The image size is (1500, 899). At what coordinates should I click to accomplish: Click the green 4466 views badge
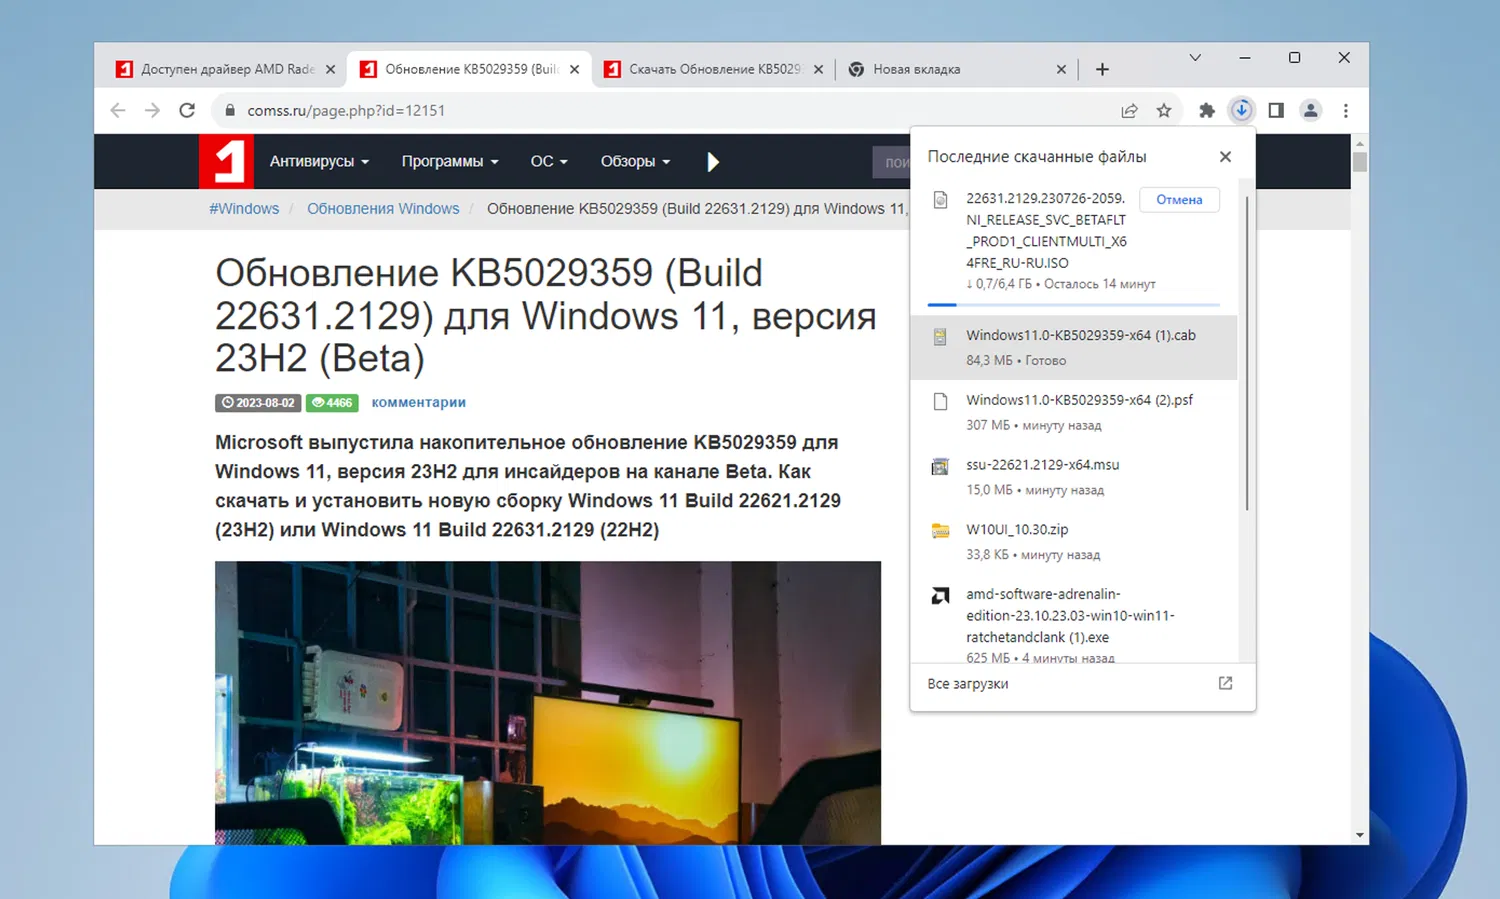[x=332, y=403]
